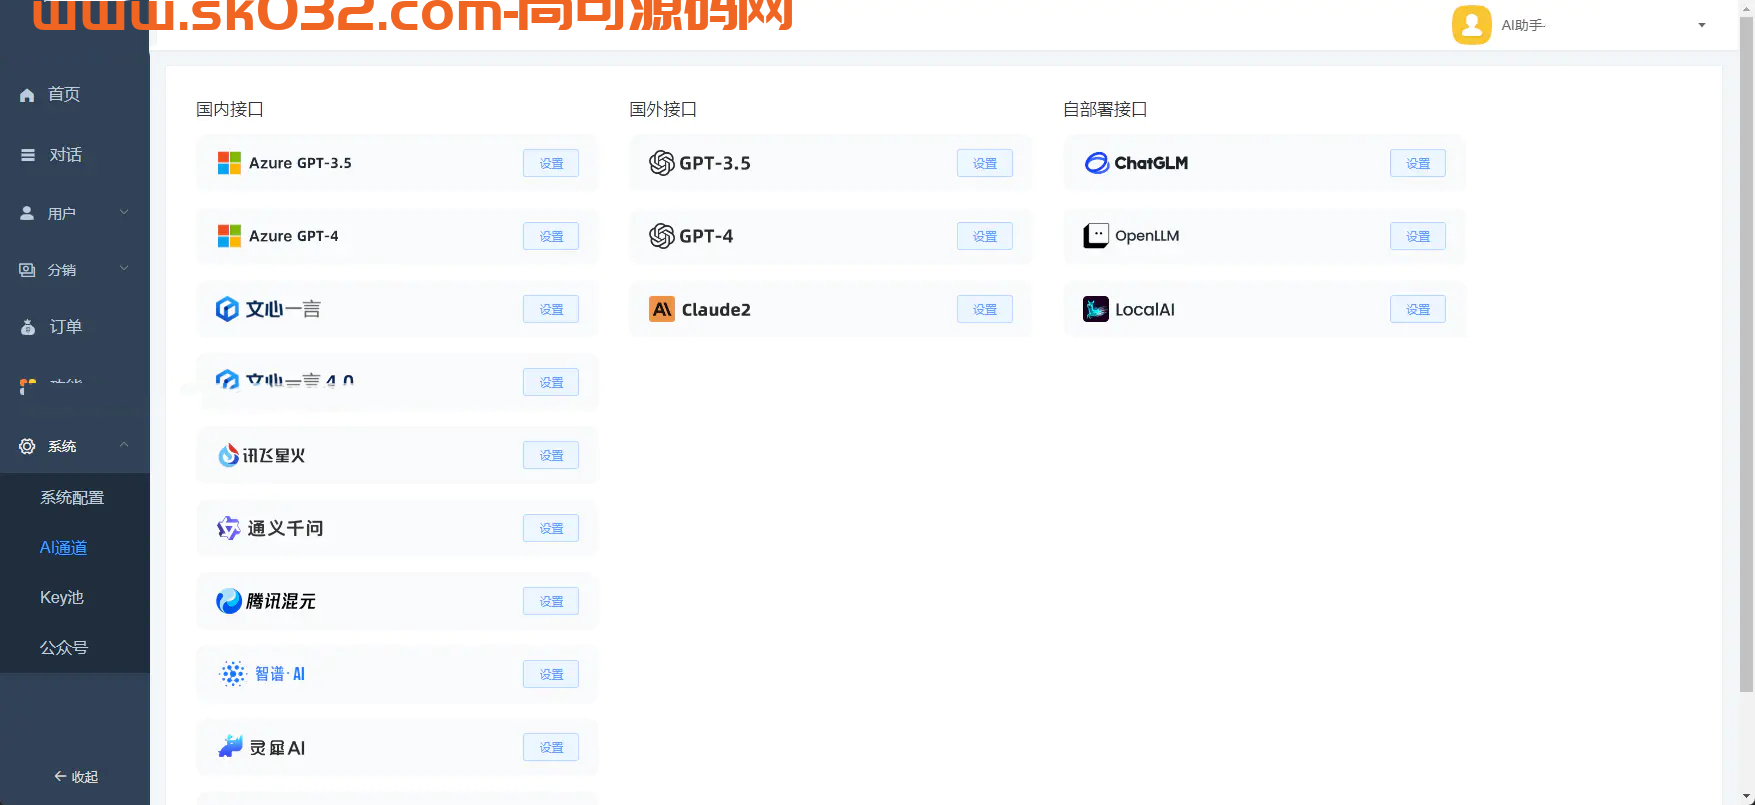This screenshot has height=805, width=1755.
Task: Click the 智谱·AI dotted logo
Action: point(233,674)
